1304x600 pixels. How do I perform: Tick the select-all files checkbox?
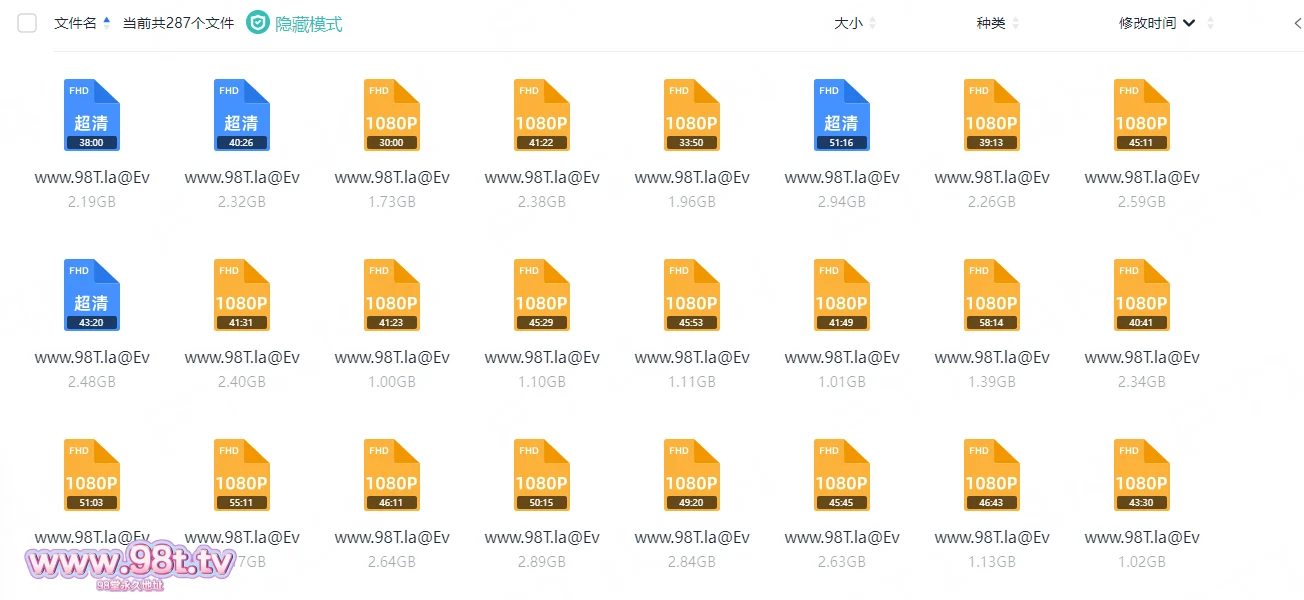(27, 23)
